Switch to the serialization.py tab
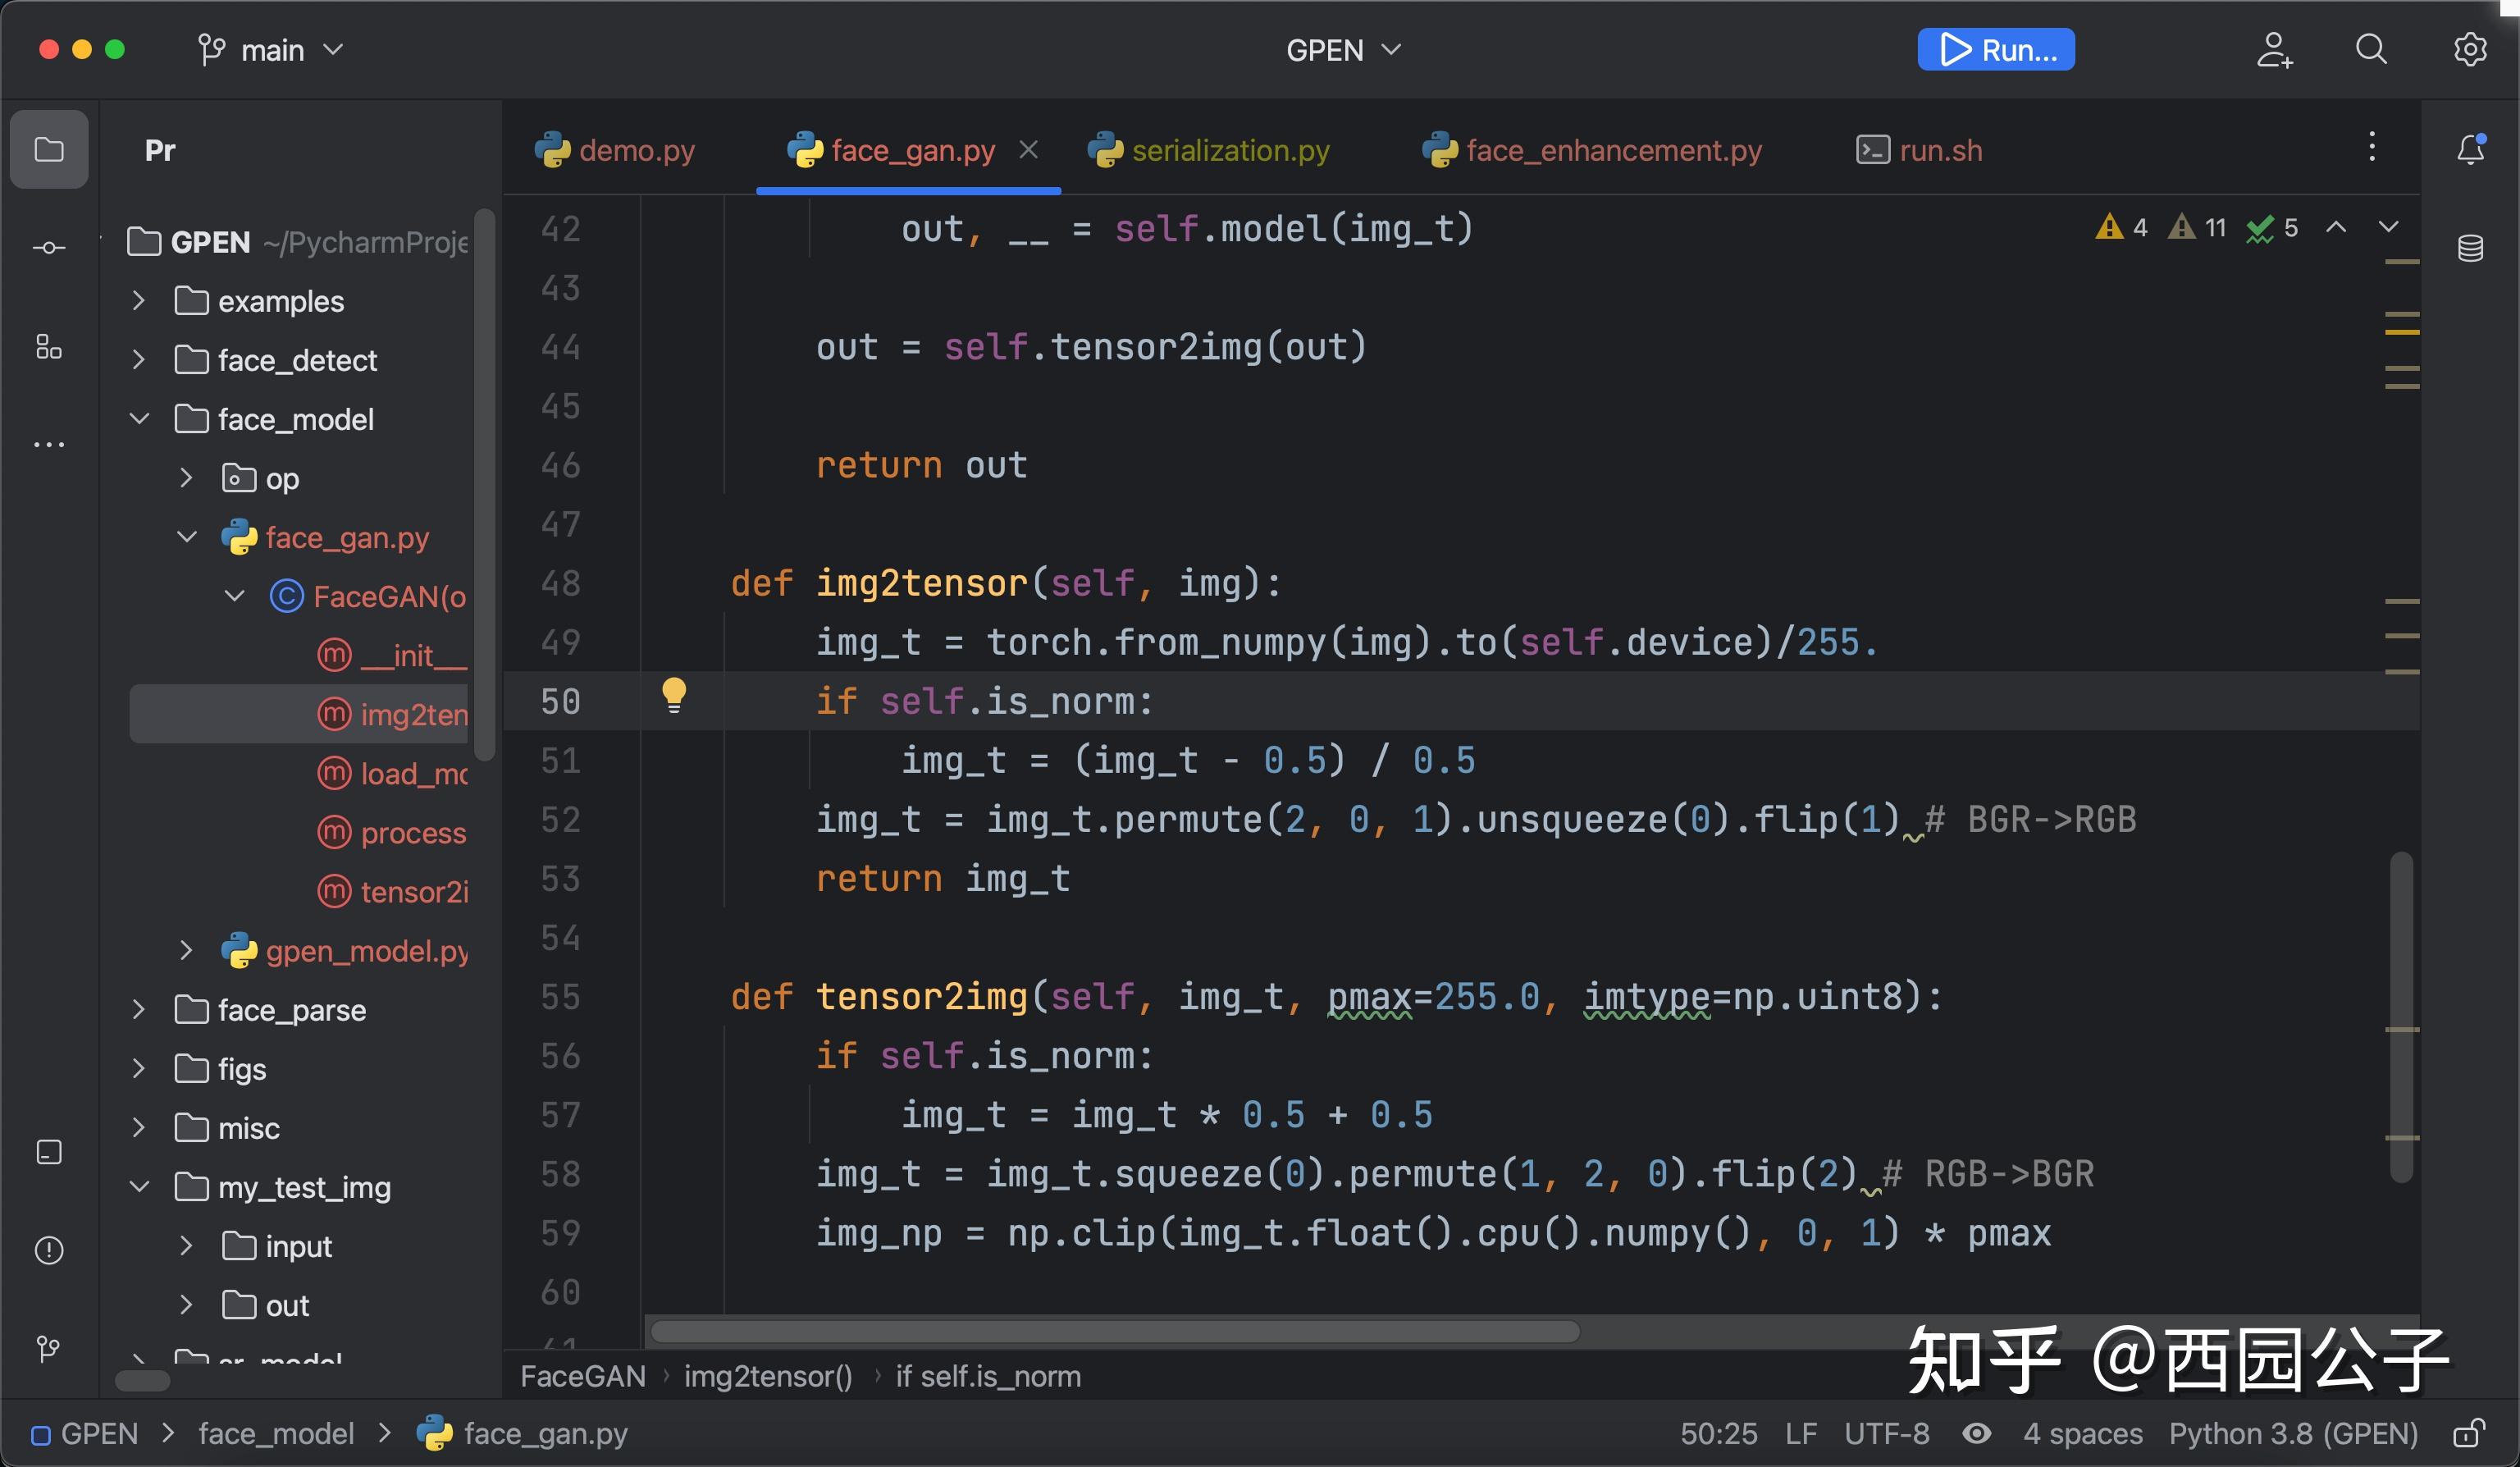The height and width of the screenshot is (1467, 2520). tap(1230, 149)
